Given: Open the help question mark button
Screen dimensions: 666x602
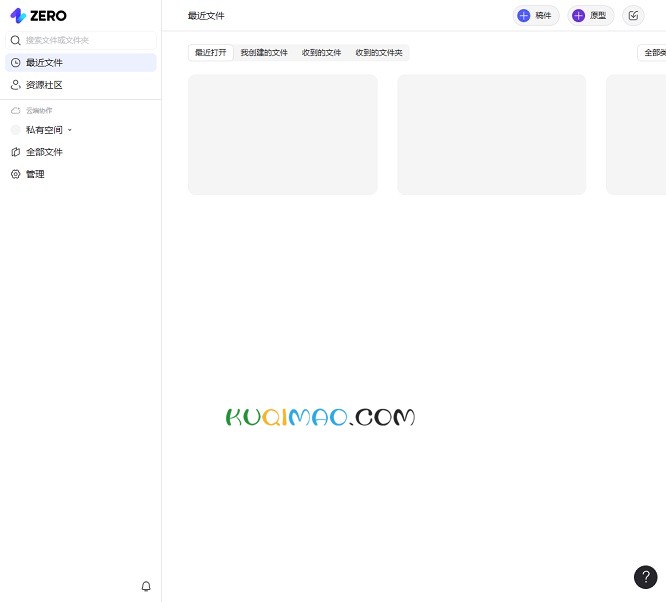Looking at the screenshot, I should pyautogui.click(x=646, y=577).
